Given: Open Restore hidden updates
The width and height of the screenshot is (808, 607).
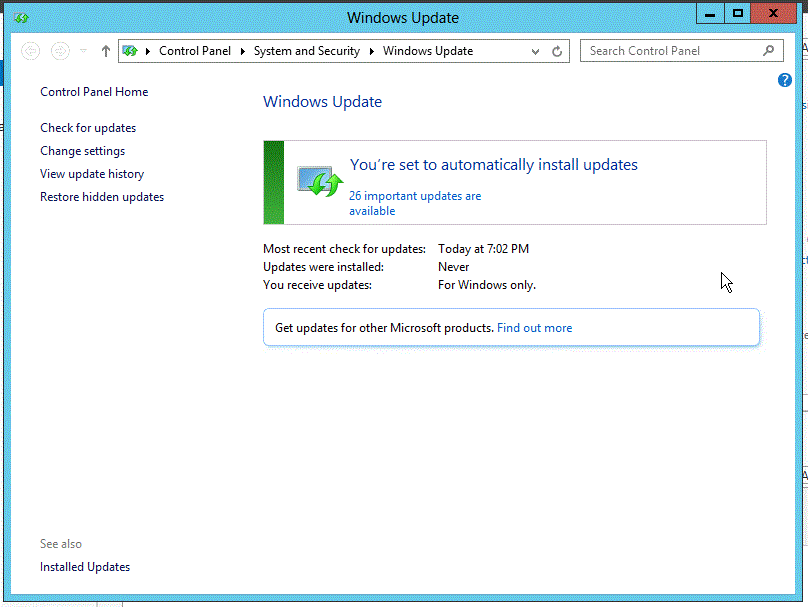Looking at the screenshot, I should click(102, 197).
